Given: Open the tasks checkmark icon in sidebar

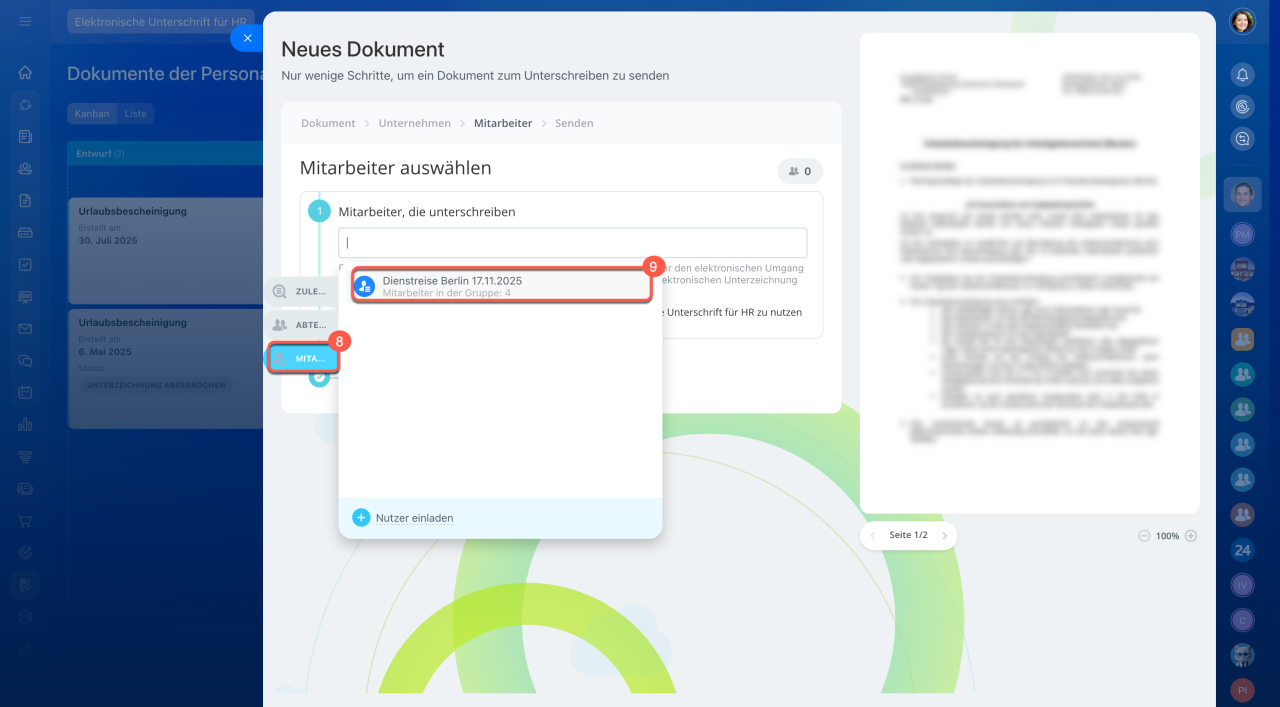Looking at the screenshot, I should [x=25, y=264].
